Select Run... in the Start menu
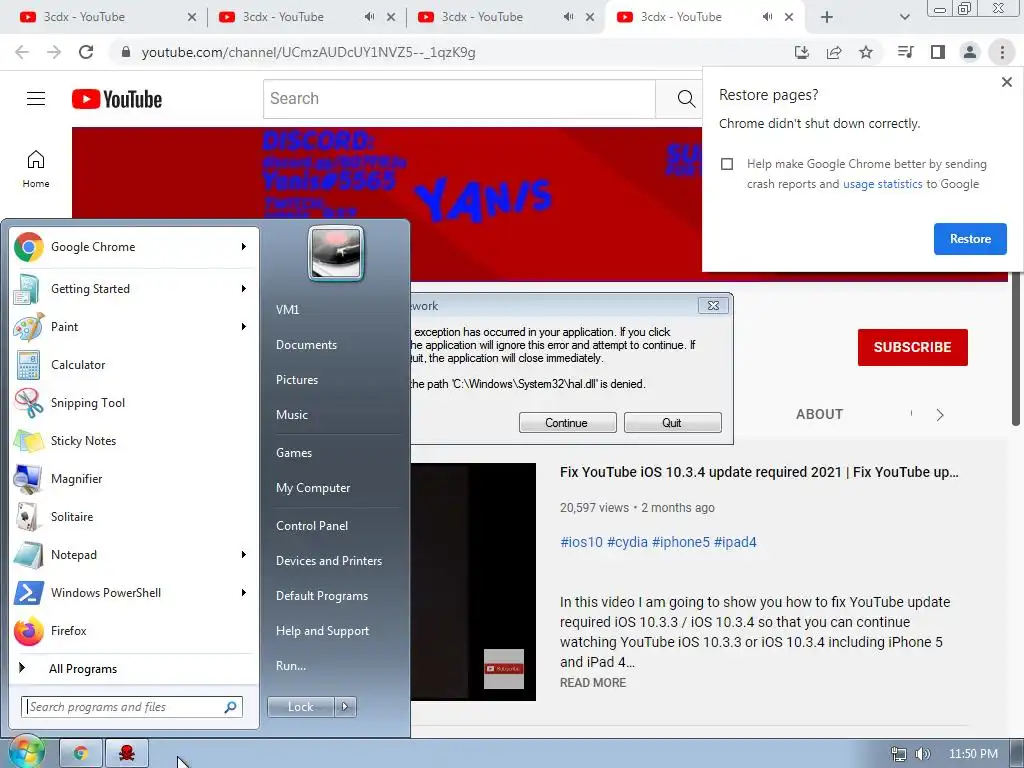Image resolution: width=1024 pixels, height=768 pixels. coord(291,666)
